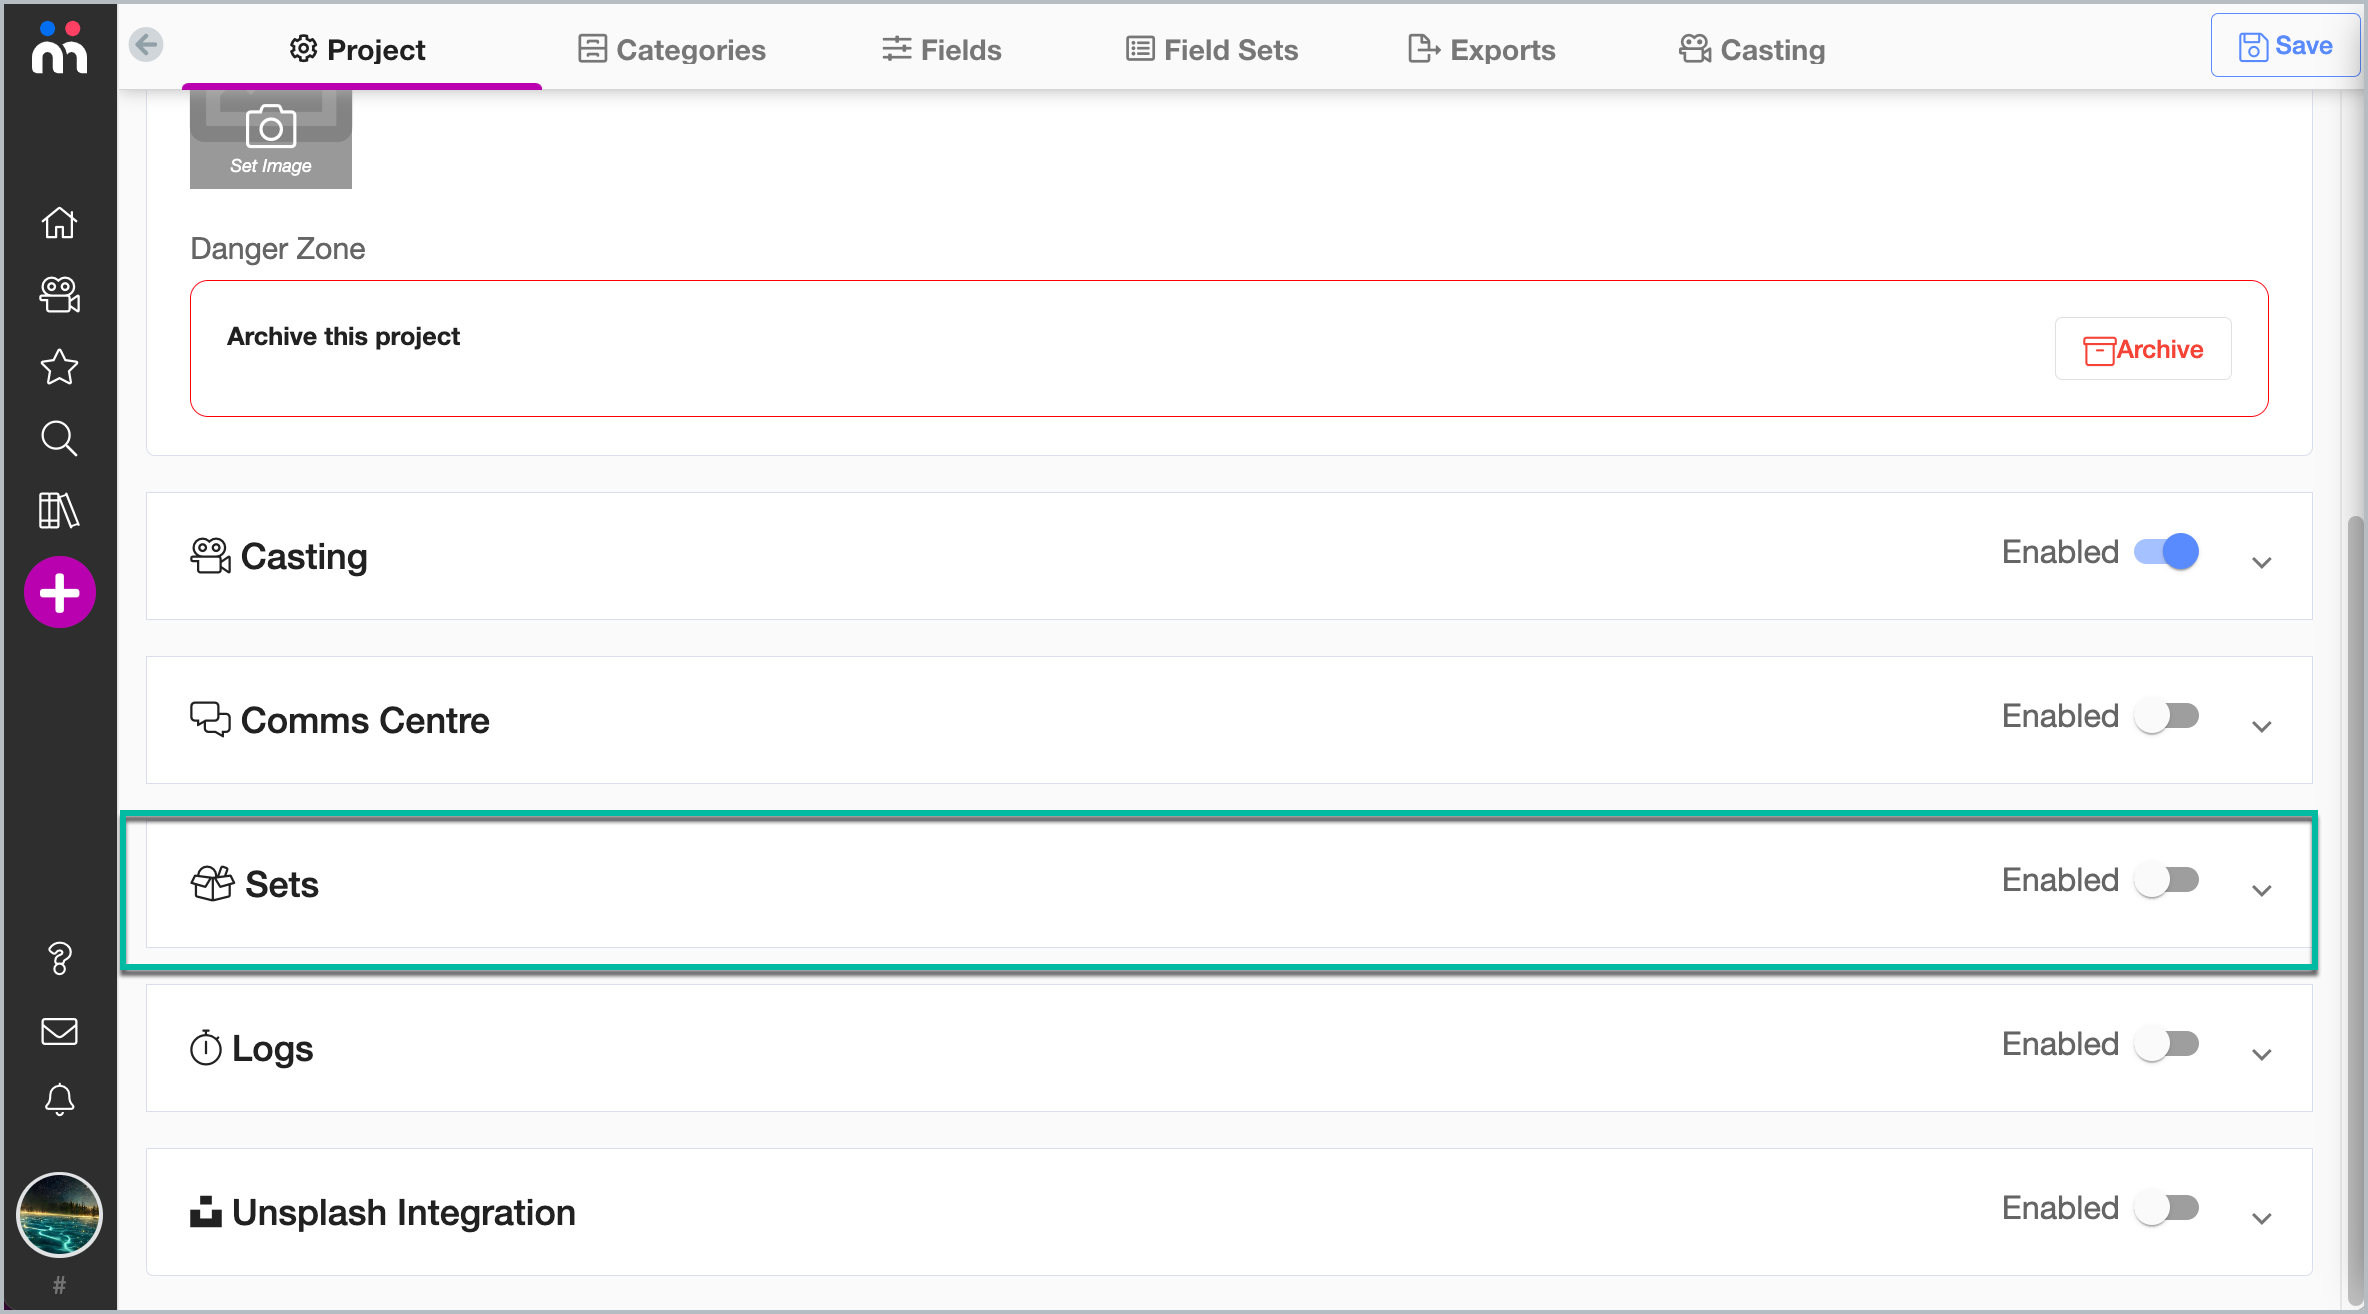This screenshot has height=1314, width=2368.
Task: Click the Notifications bell icon
Action: click(x=59, y=1100)
